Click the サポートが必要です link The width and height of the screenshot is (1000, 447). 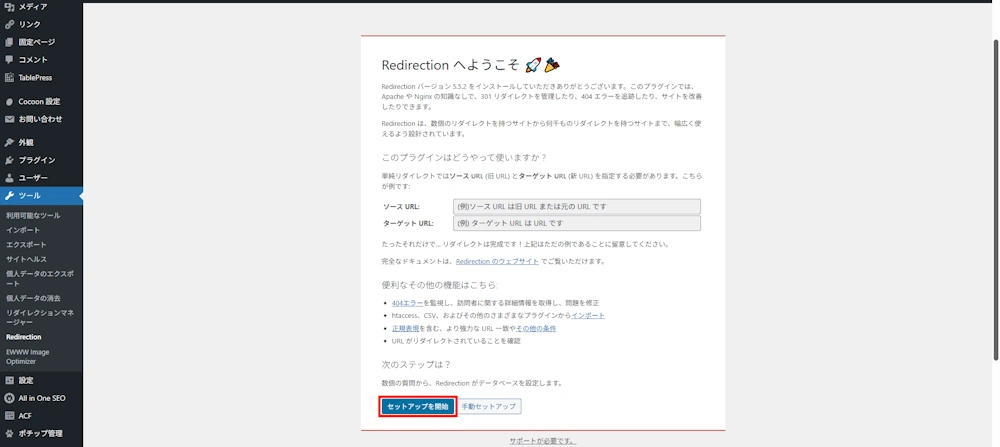click(x=543, y=441)
